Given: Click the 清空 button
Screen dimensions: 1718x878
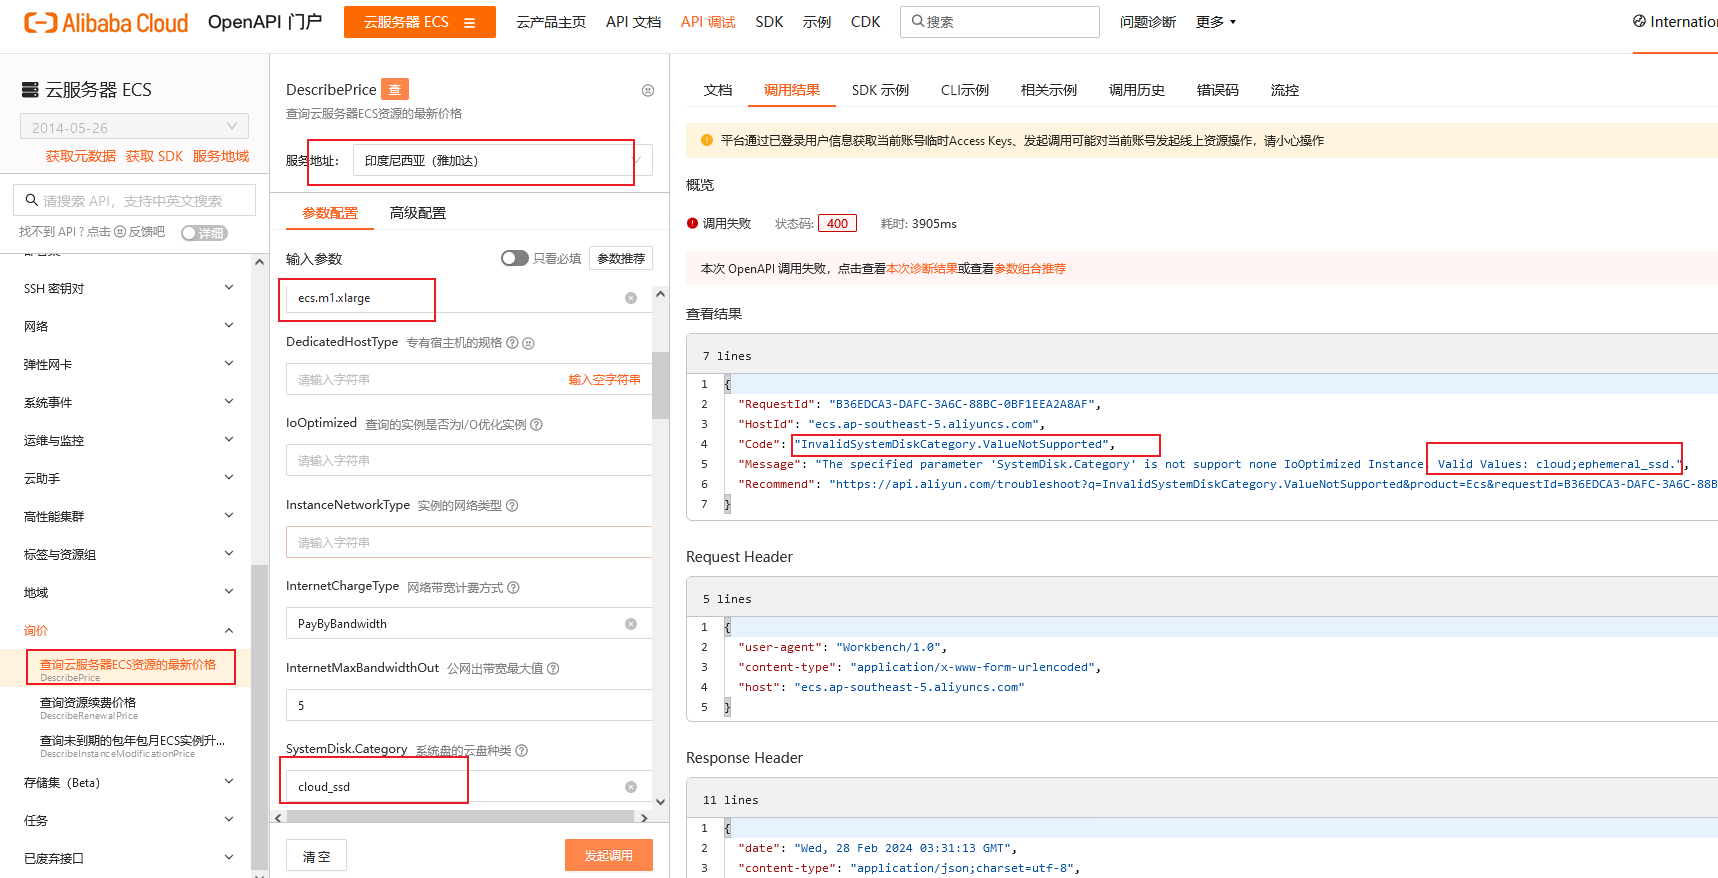Looking at the screenshot, I should [317, 856].
